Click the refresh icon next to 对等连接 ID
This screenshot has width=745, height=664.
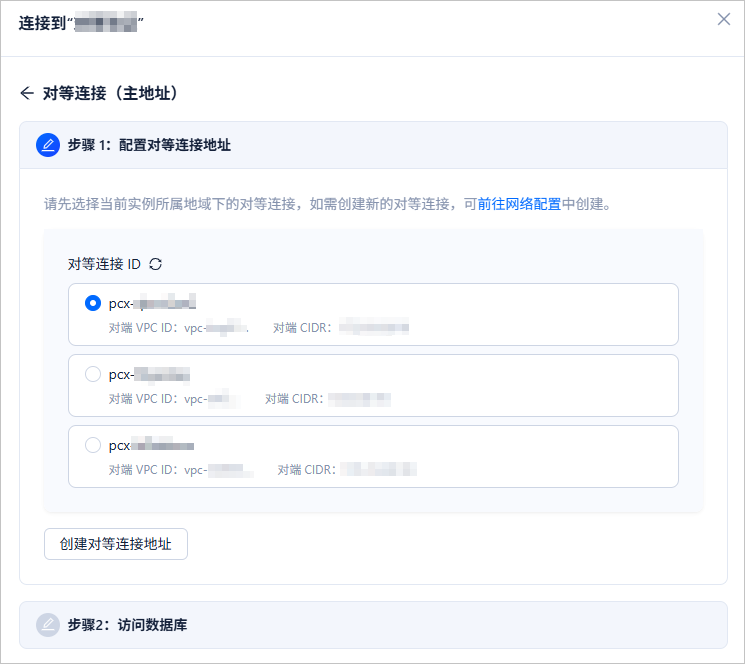coord(155,264)
